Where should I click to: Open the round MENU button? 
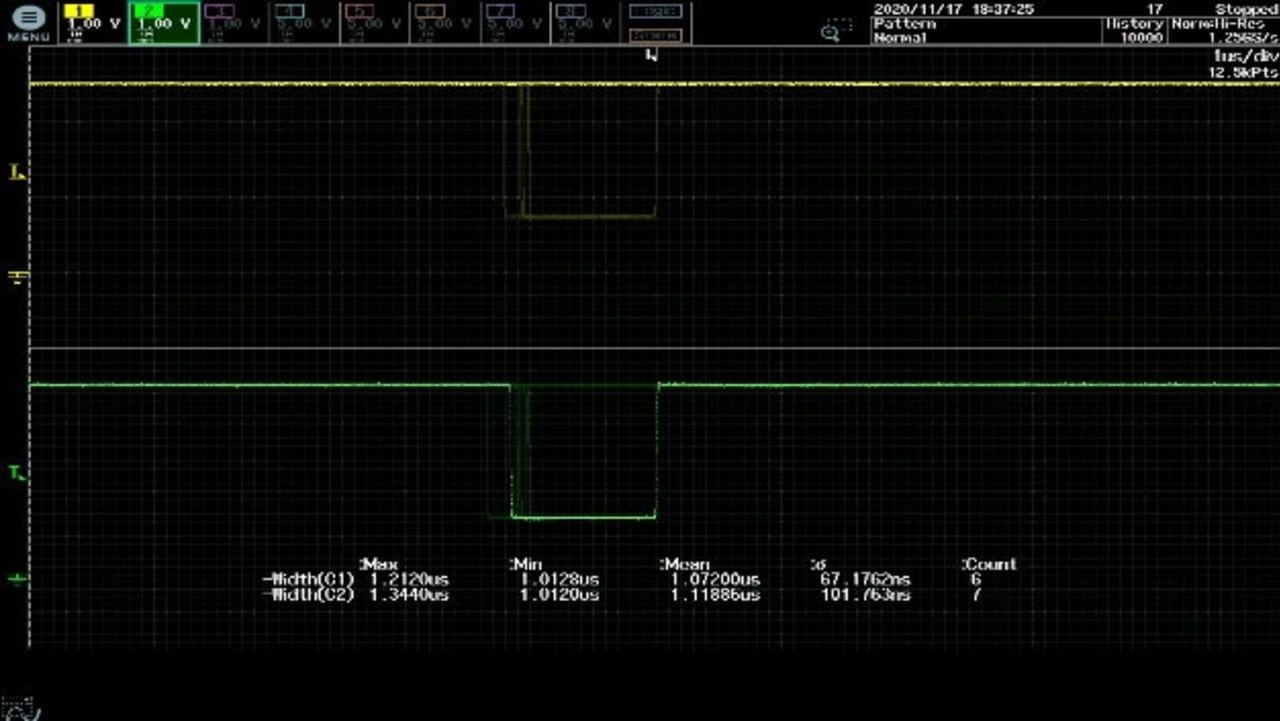(x=28, y=22)
